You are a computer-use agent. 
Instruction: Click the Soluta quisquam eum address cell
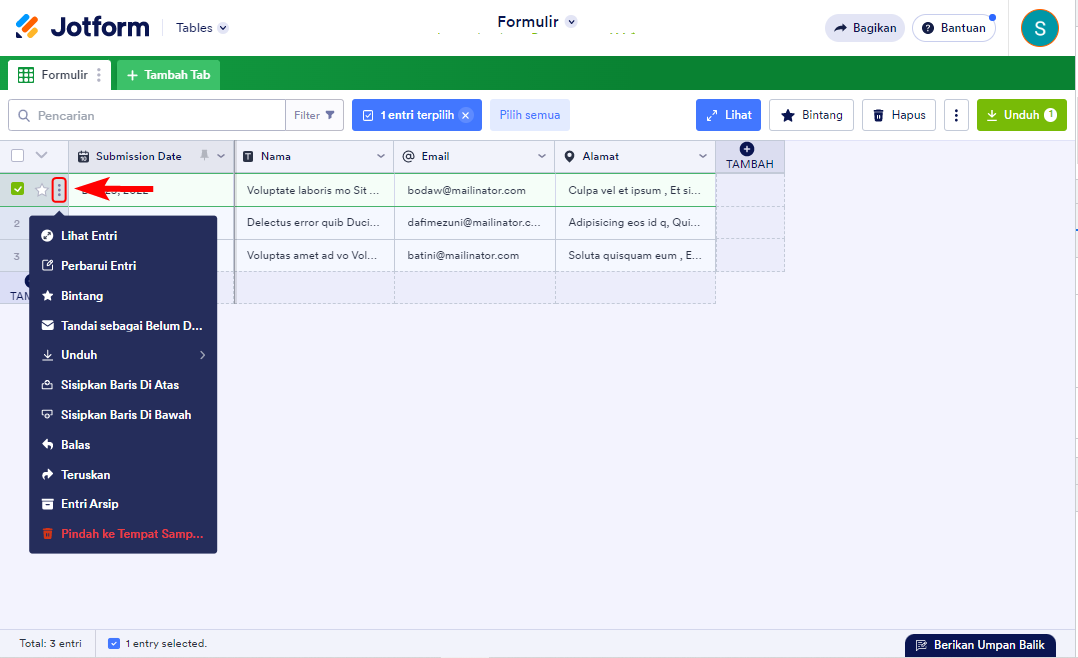tap(635, 255)
